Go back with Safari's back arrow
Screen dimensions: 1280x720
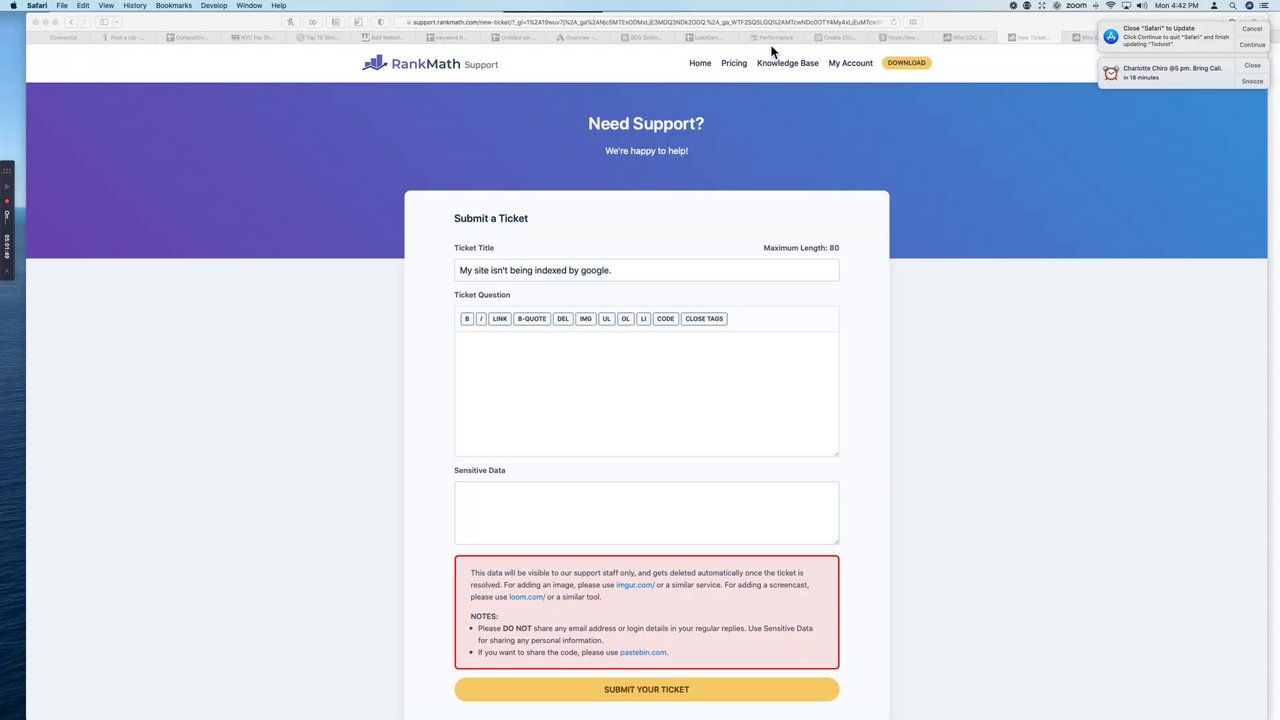[71, 22]
